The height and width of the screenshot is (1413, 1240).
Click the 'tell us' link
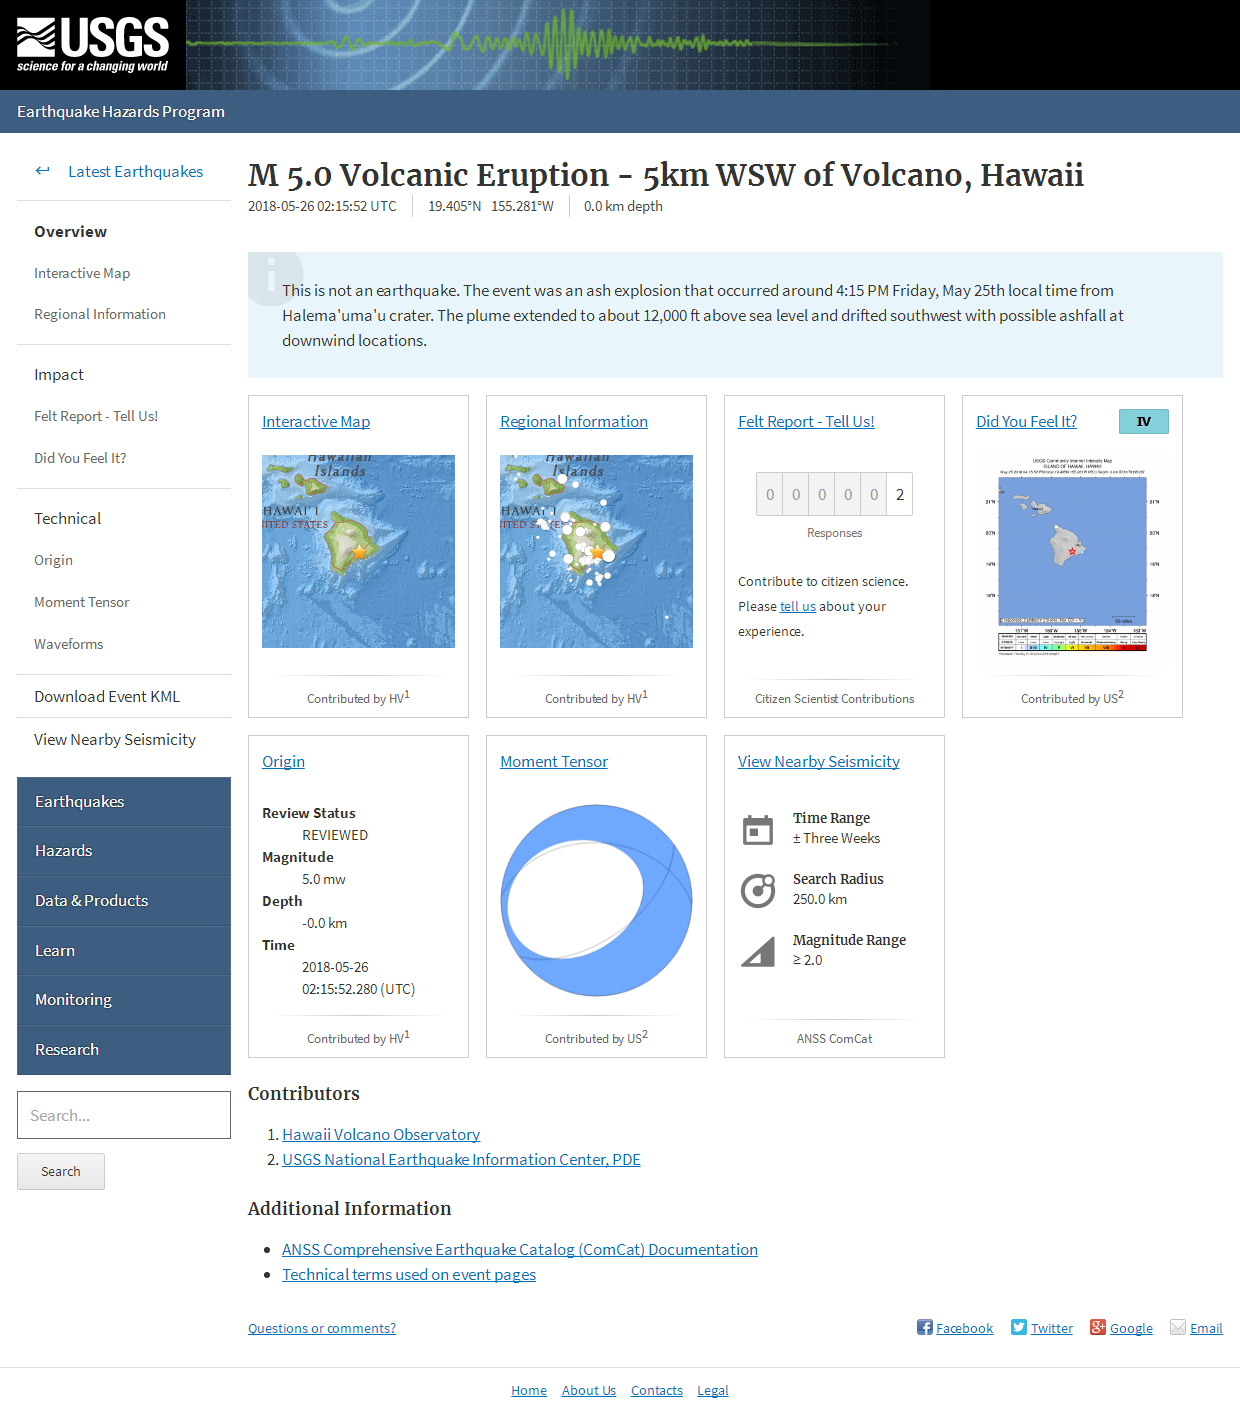[x=798, y=606]
